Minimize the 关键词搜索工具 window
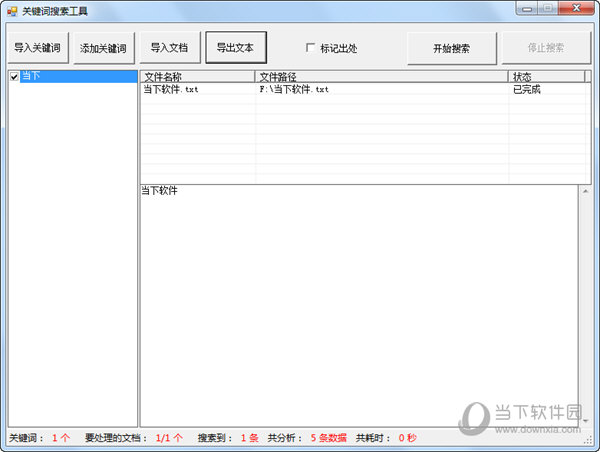This screenshot has height=452, width=600. click(527, 8)
